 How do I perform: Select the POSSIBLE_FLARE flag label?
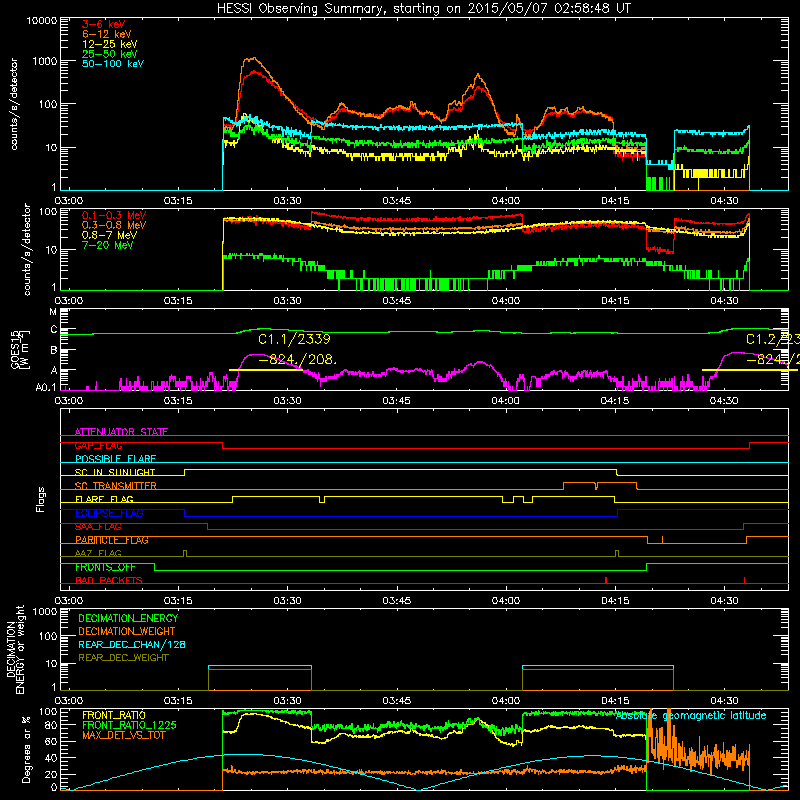click(115, 459)
